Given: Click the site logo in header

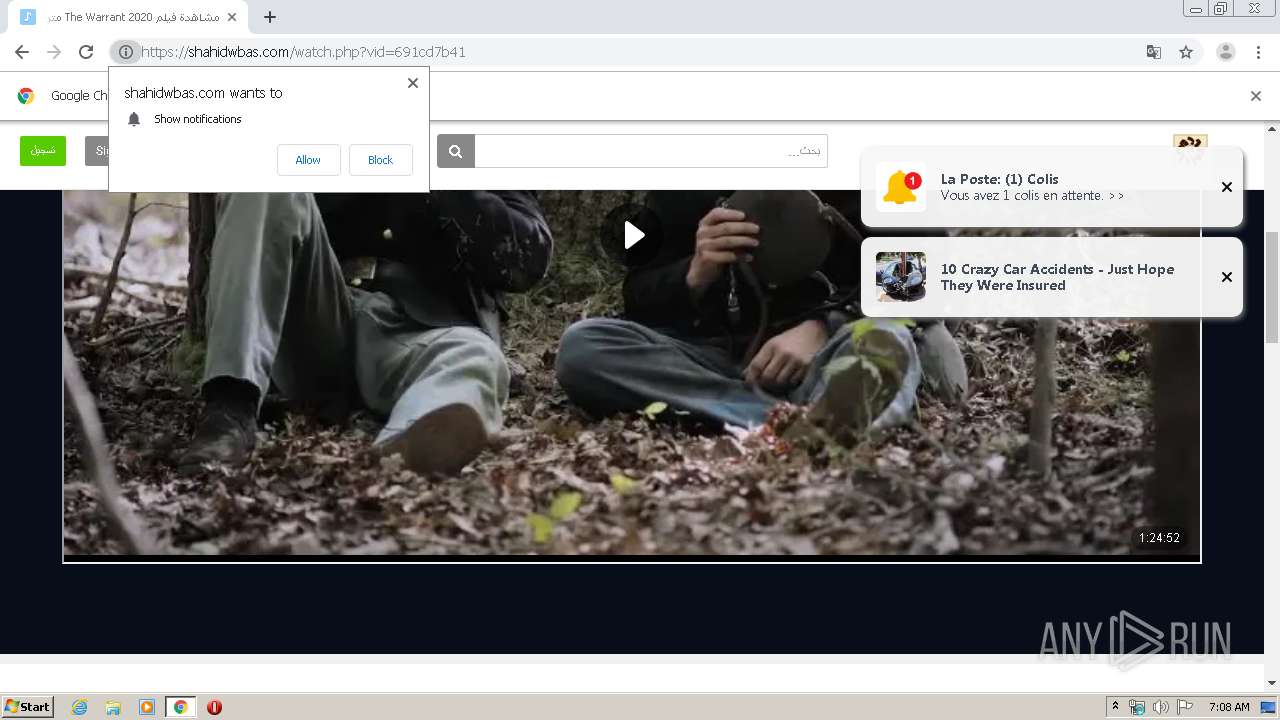Looking at the screenshot, I should point(1190,148).
